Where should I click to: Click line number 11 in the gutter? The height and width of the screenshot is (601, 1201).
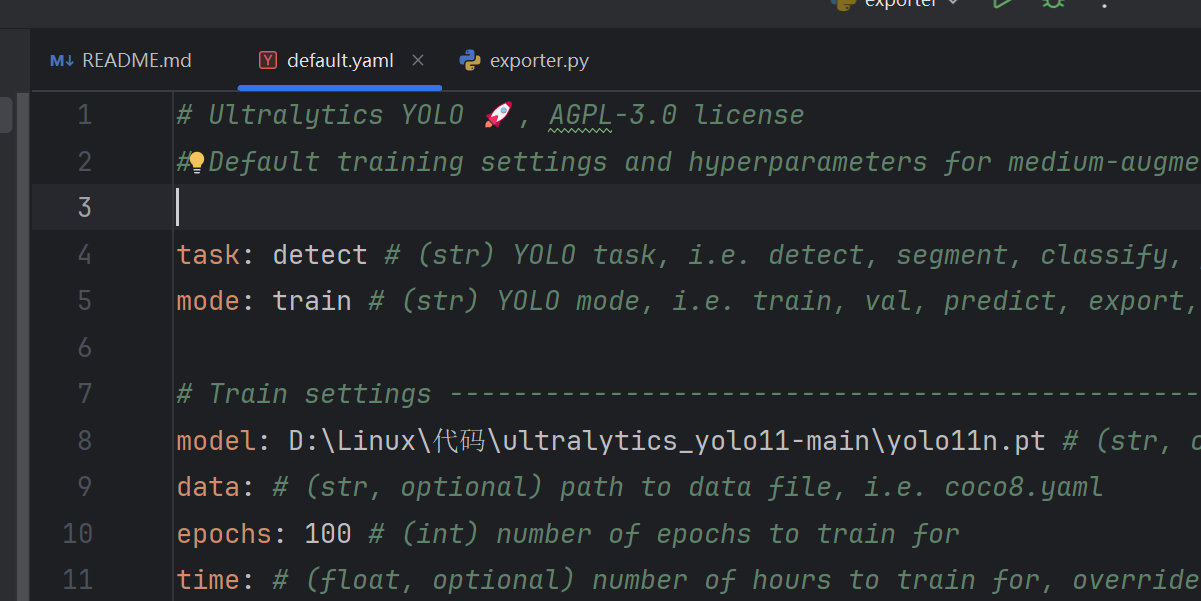77,580
